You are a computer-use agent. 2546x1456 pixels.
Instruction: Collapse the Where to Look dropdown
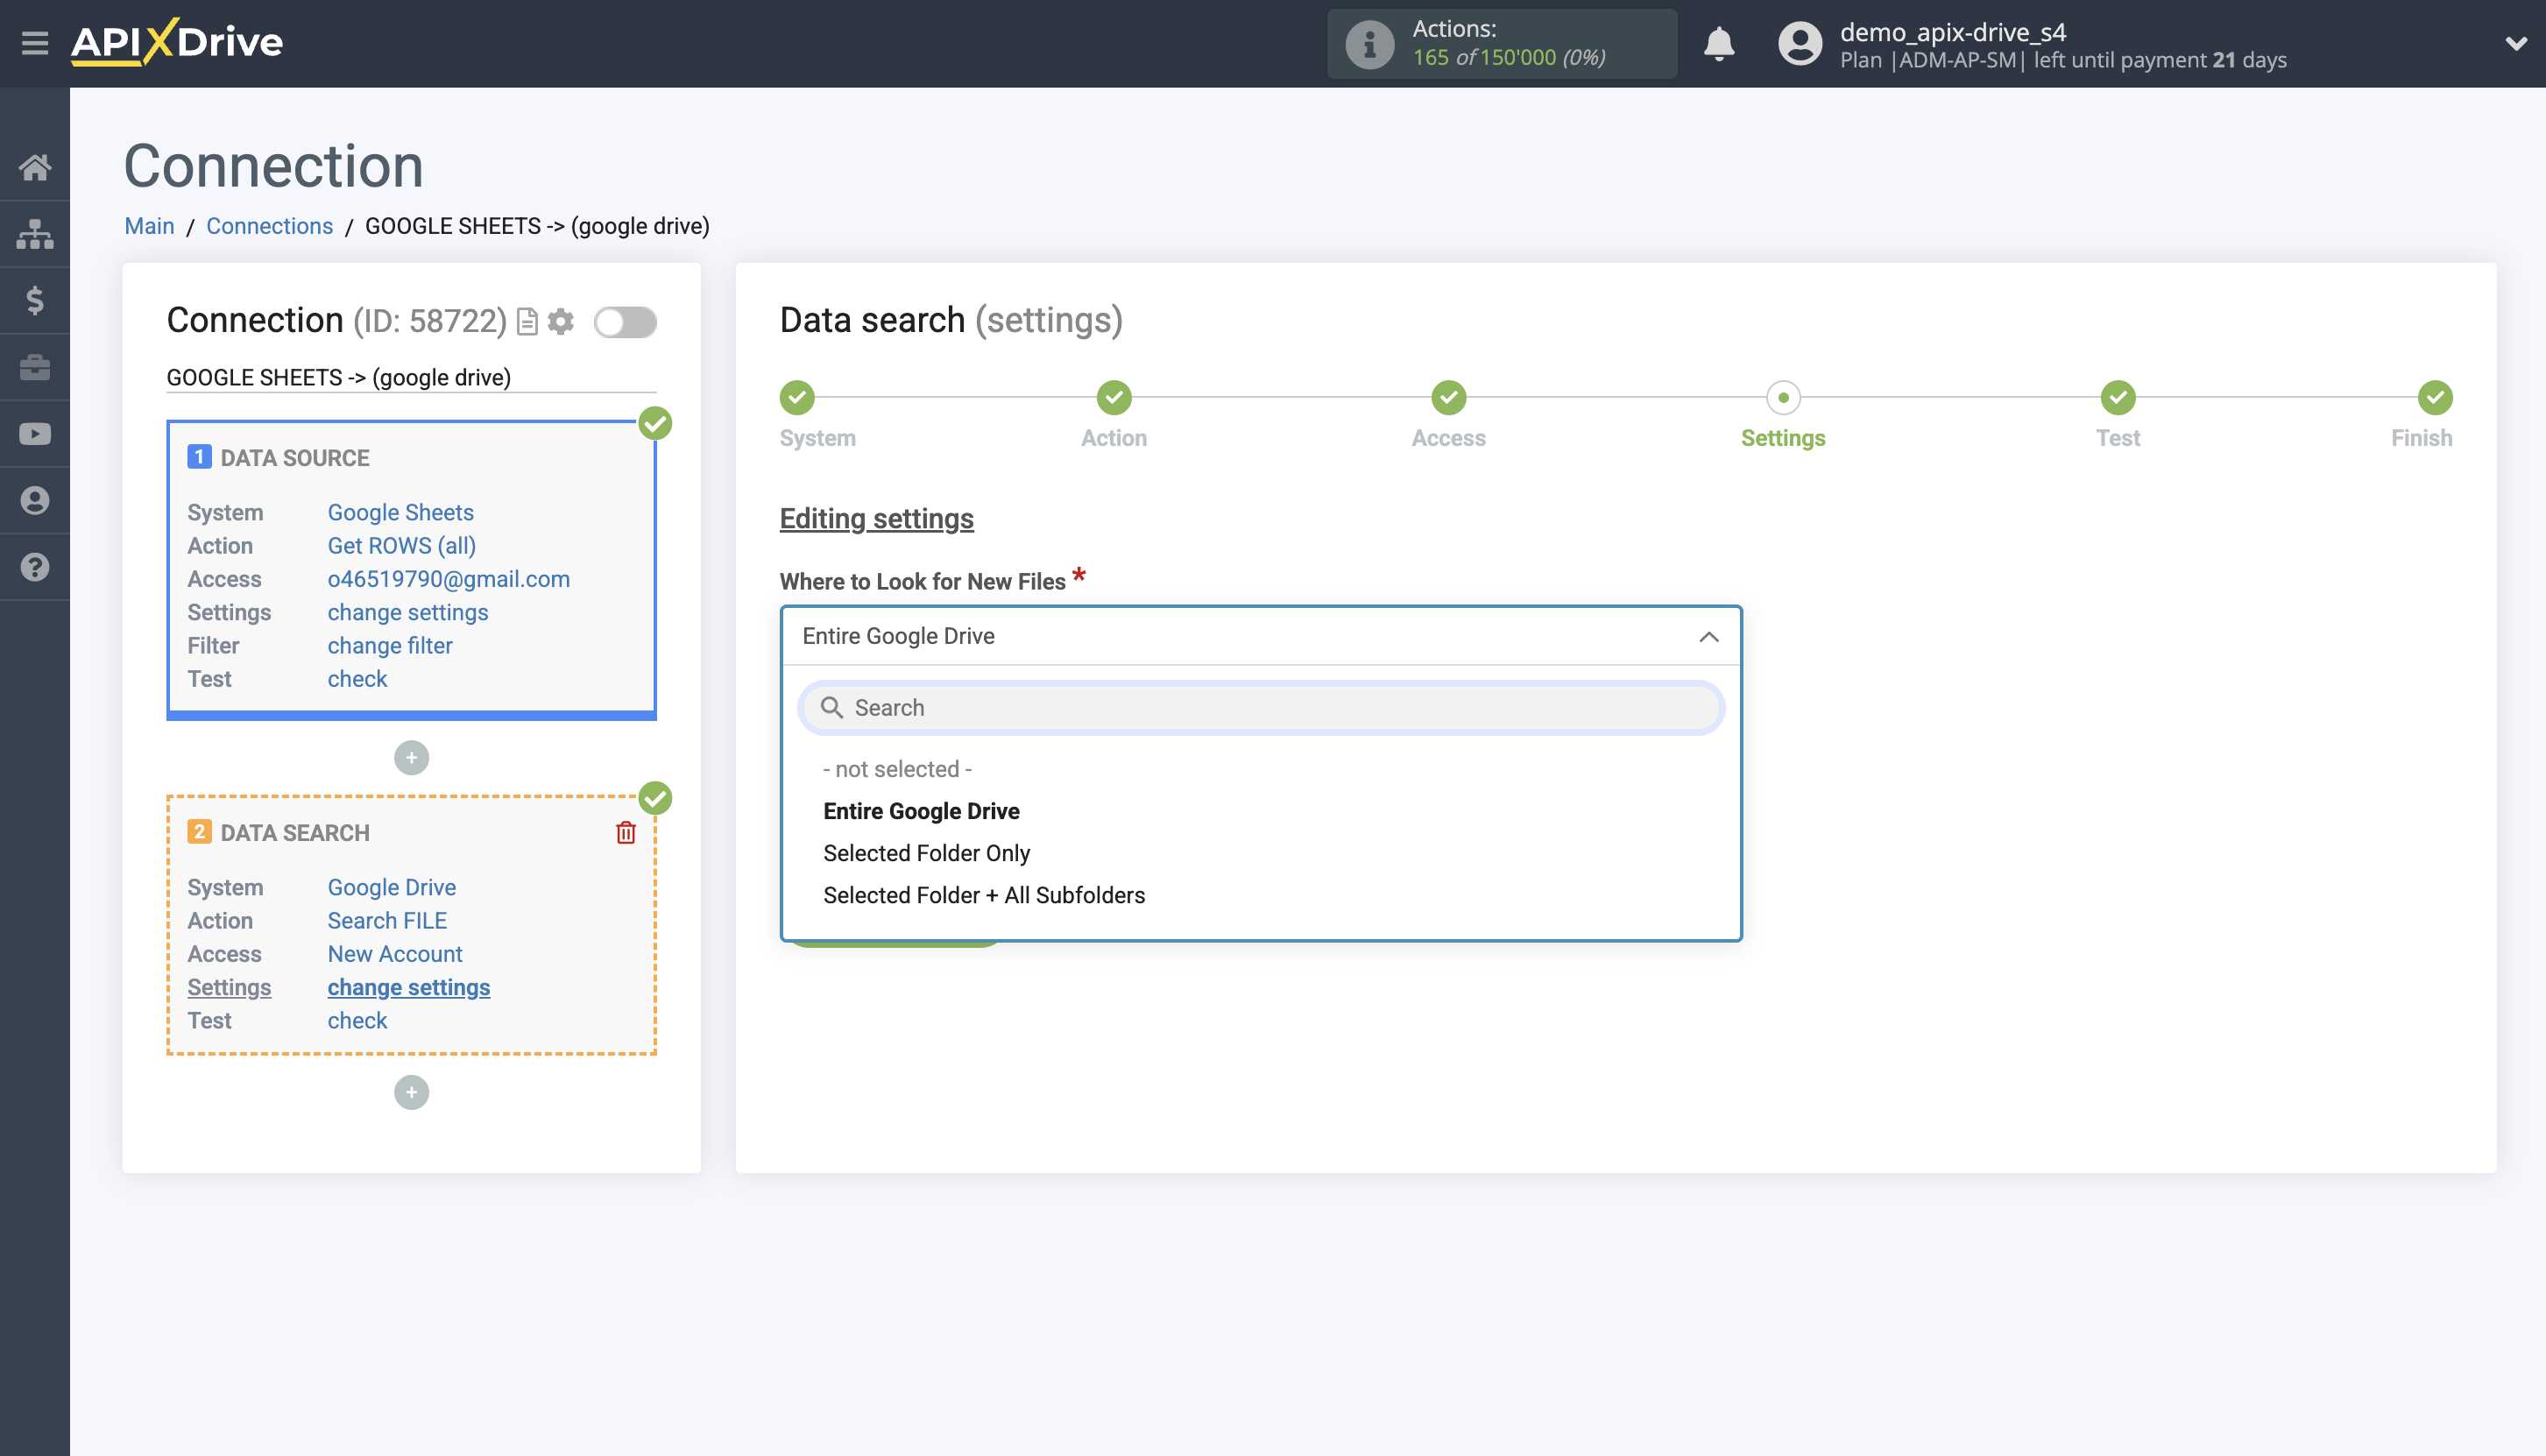pyautogui.click(x=1709, y=637)
